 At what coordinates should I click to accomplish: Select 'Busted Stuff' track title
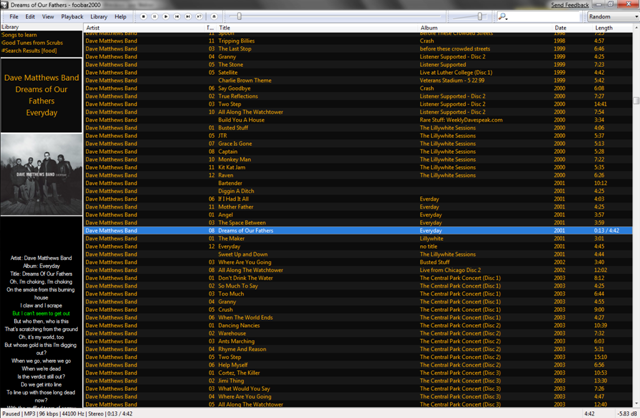click(233, 128)
